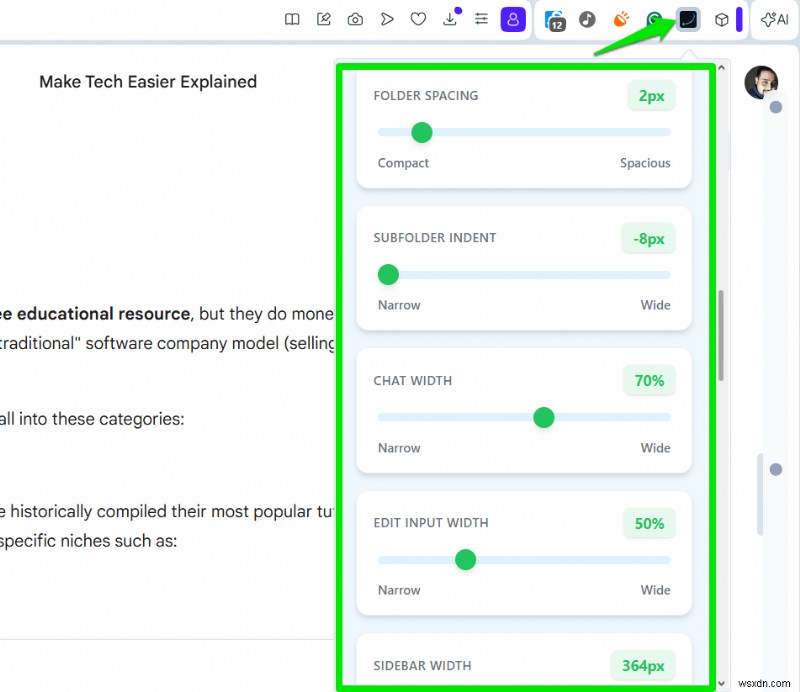Open easy setup sliders icon
The width and height of the screenshot is (800, 692).
point(481,19)
